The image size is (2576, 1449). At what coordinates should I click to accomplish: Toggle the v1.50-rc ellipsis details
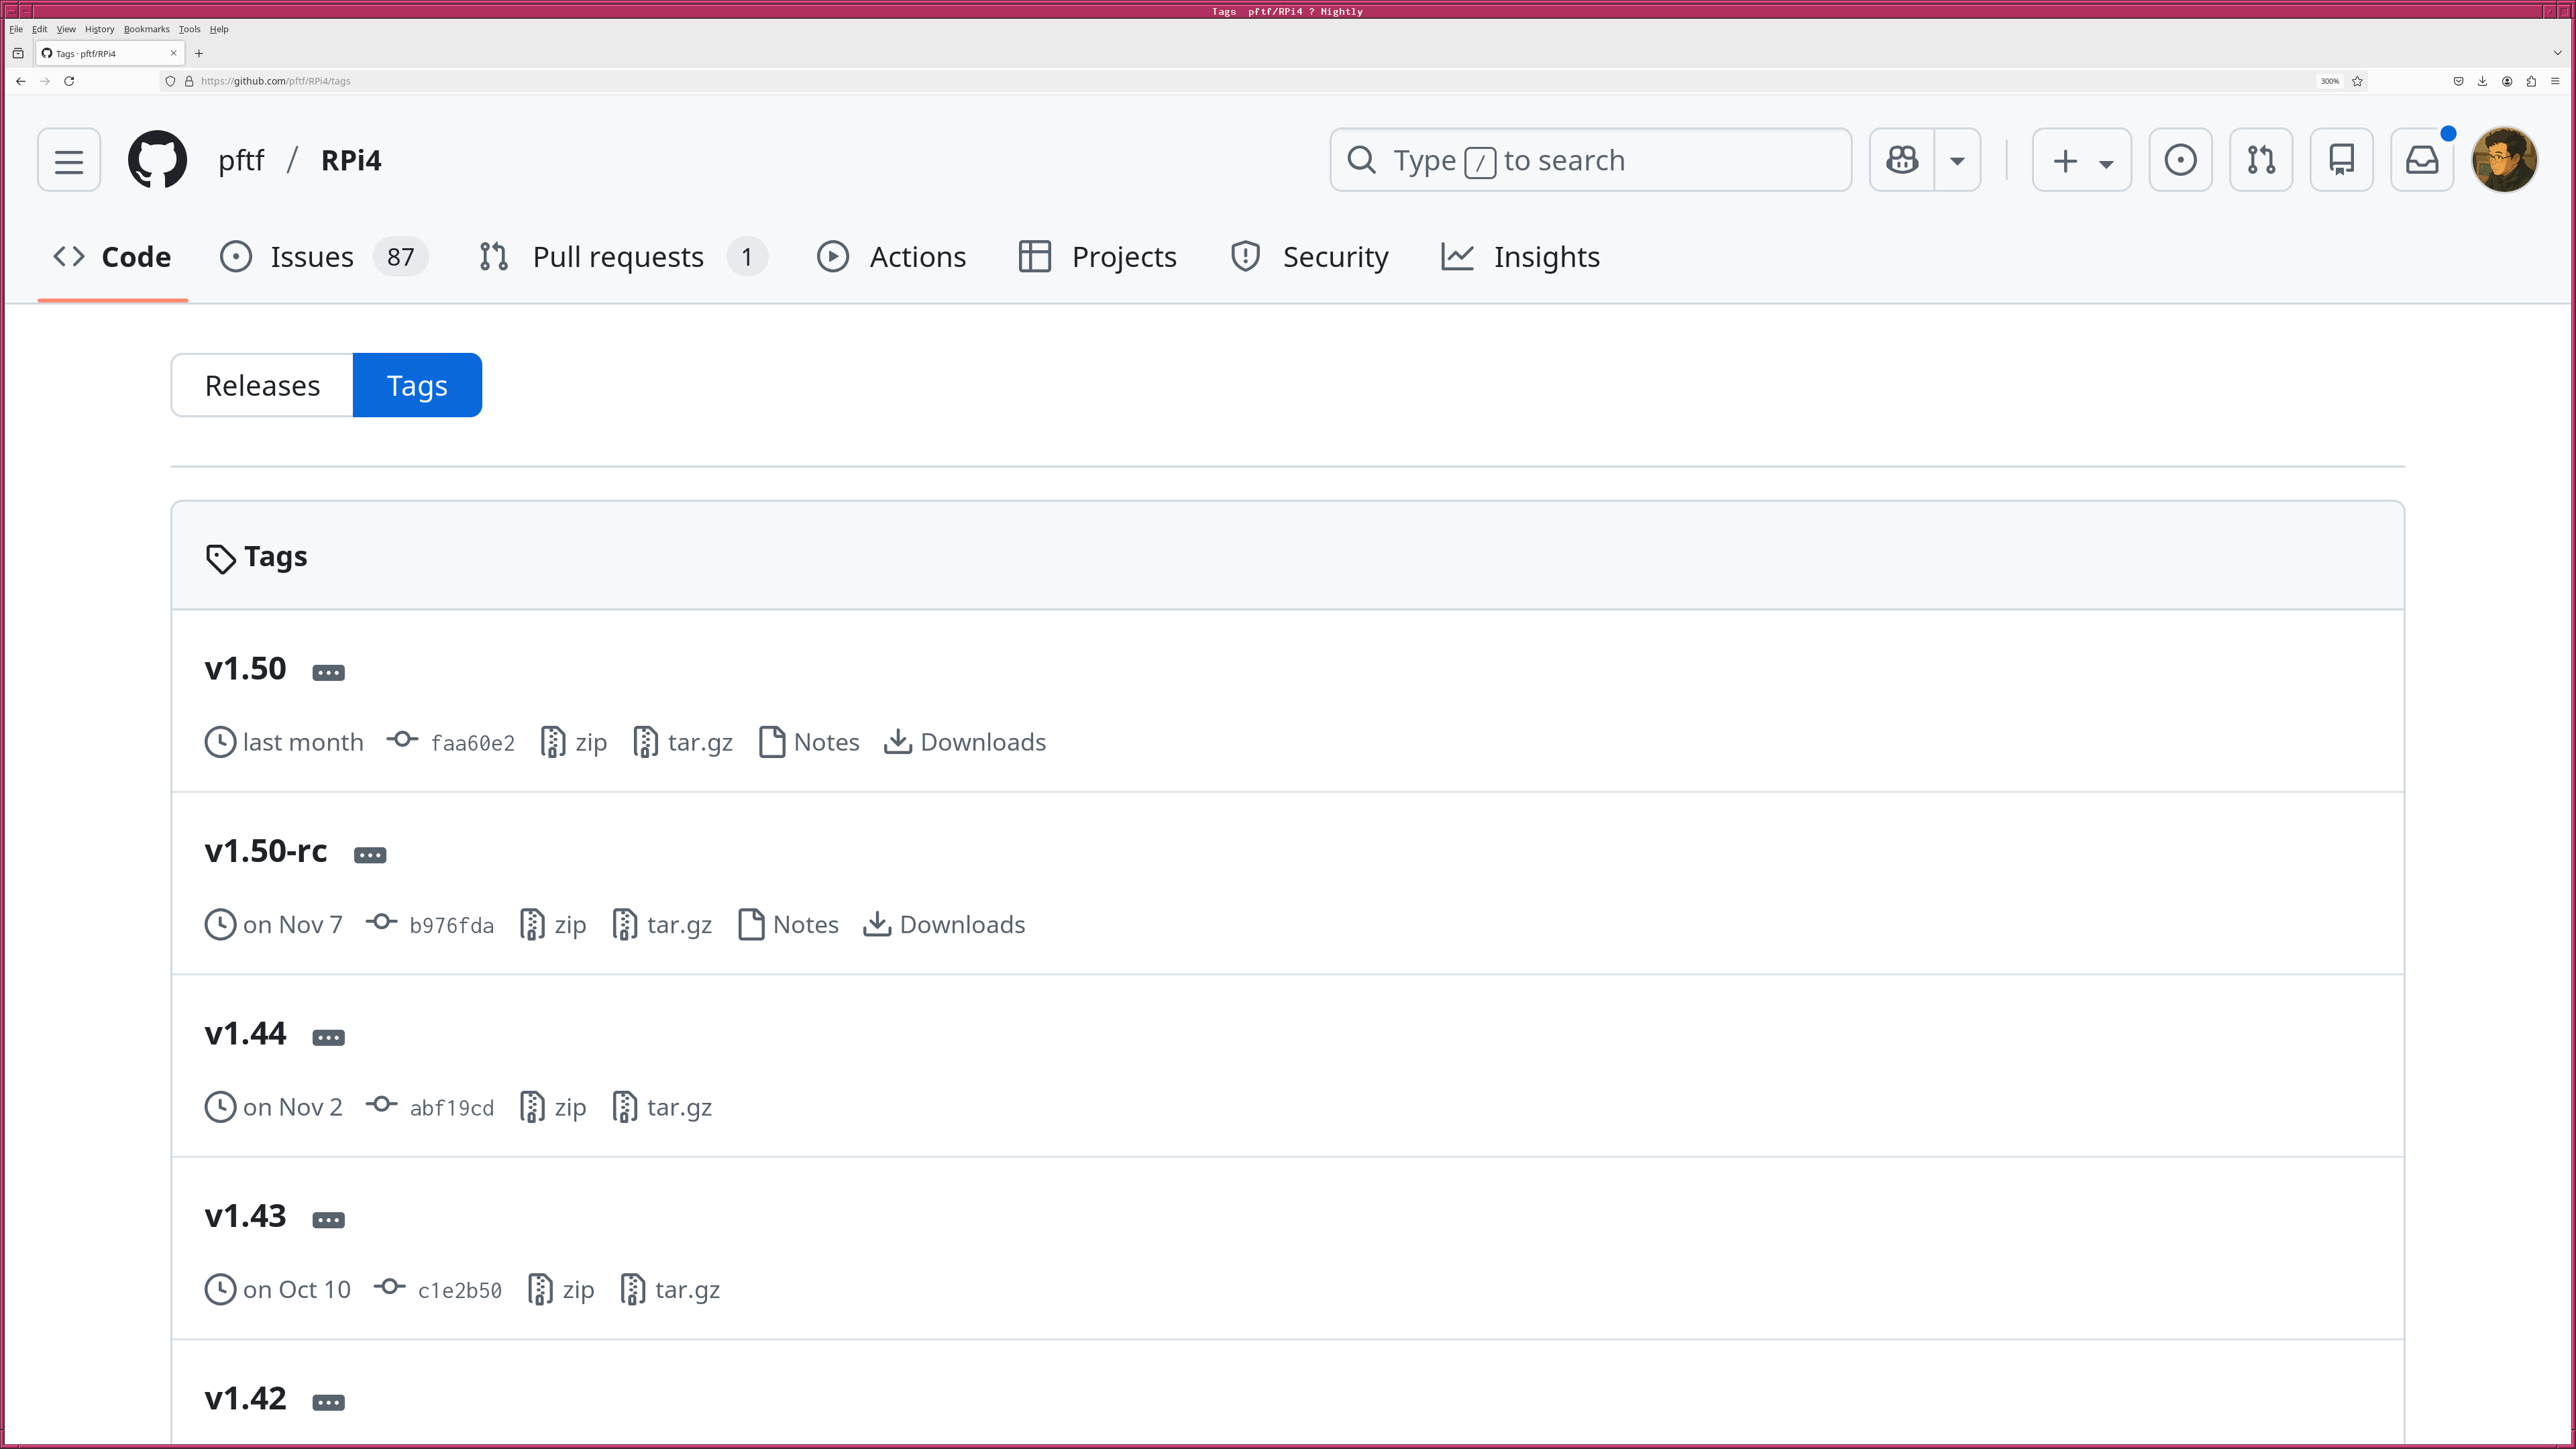[370, 855]
